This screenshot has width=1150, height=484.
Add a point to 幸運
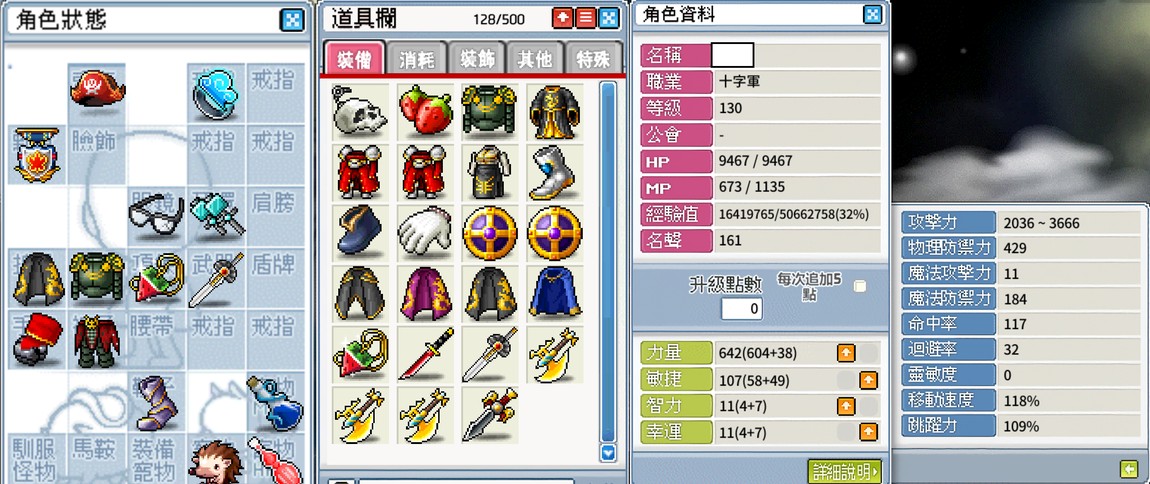[x=868, y=432]
